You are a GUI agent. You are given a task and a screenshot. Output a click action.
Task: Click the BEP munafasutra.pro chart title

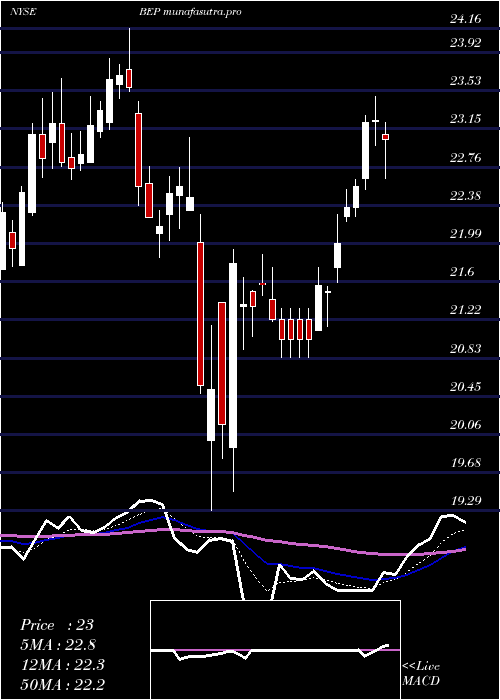pos(190,12)
